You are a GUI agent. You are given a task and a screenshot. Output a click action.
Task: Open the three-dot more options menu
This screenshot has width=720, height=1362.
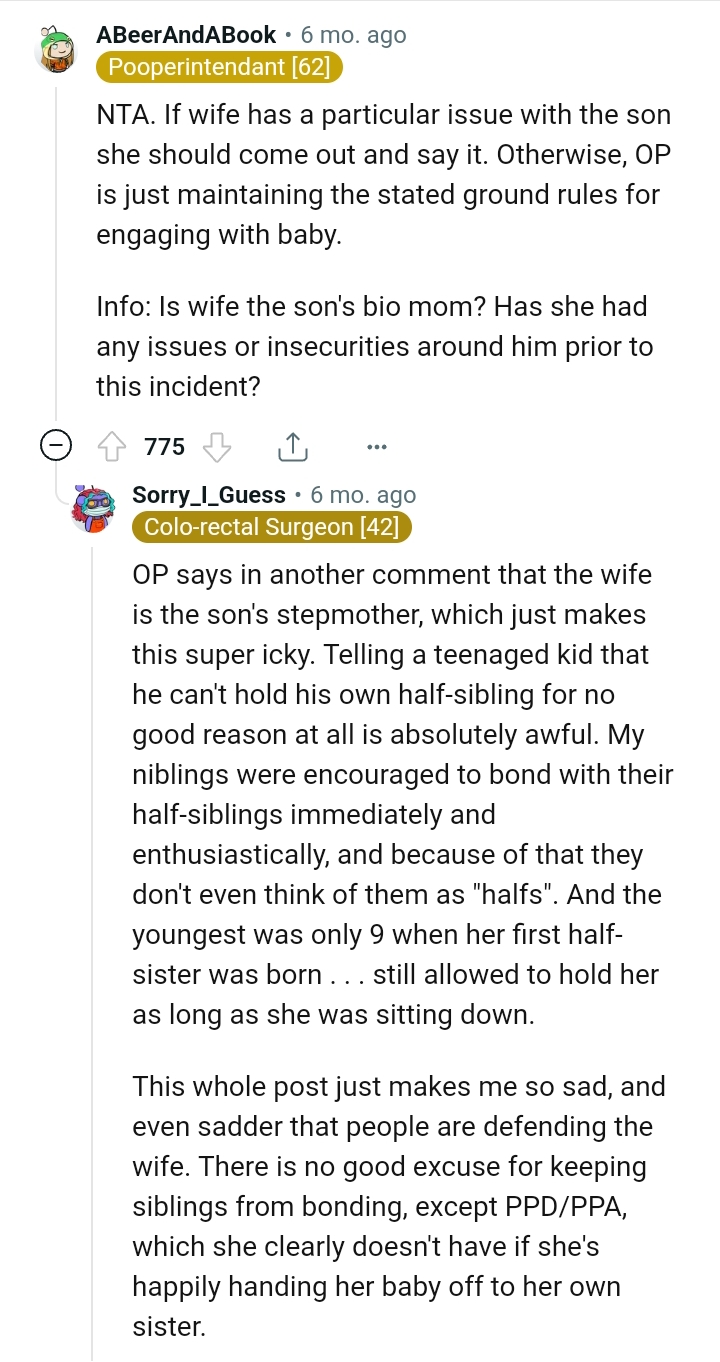(x=376, y=447)
